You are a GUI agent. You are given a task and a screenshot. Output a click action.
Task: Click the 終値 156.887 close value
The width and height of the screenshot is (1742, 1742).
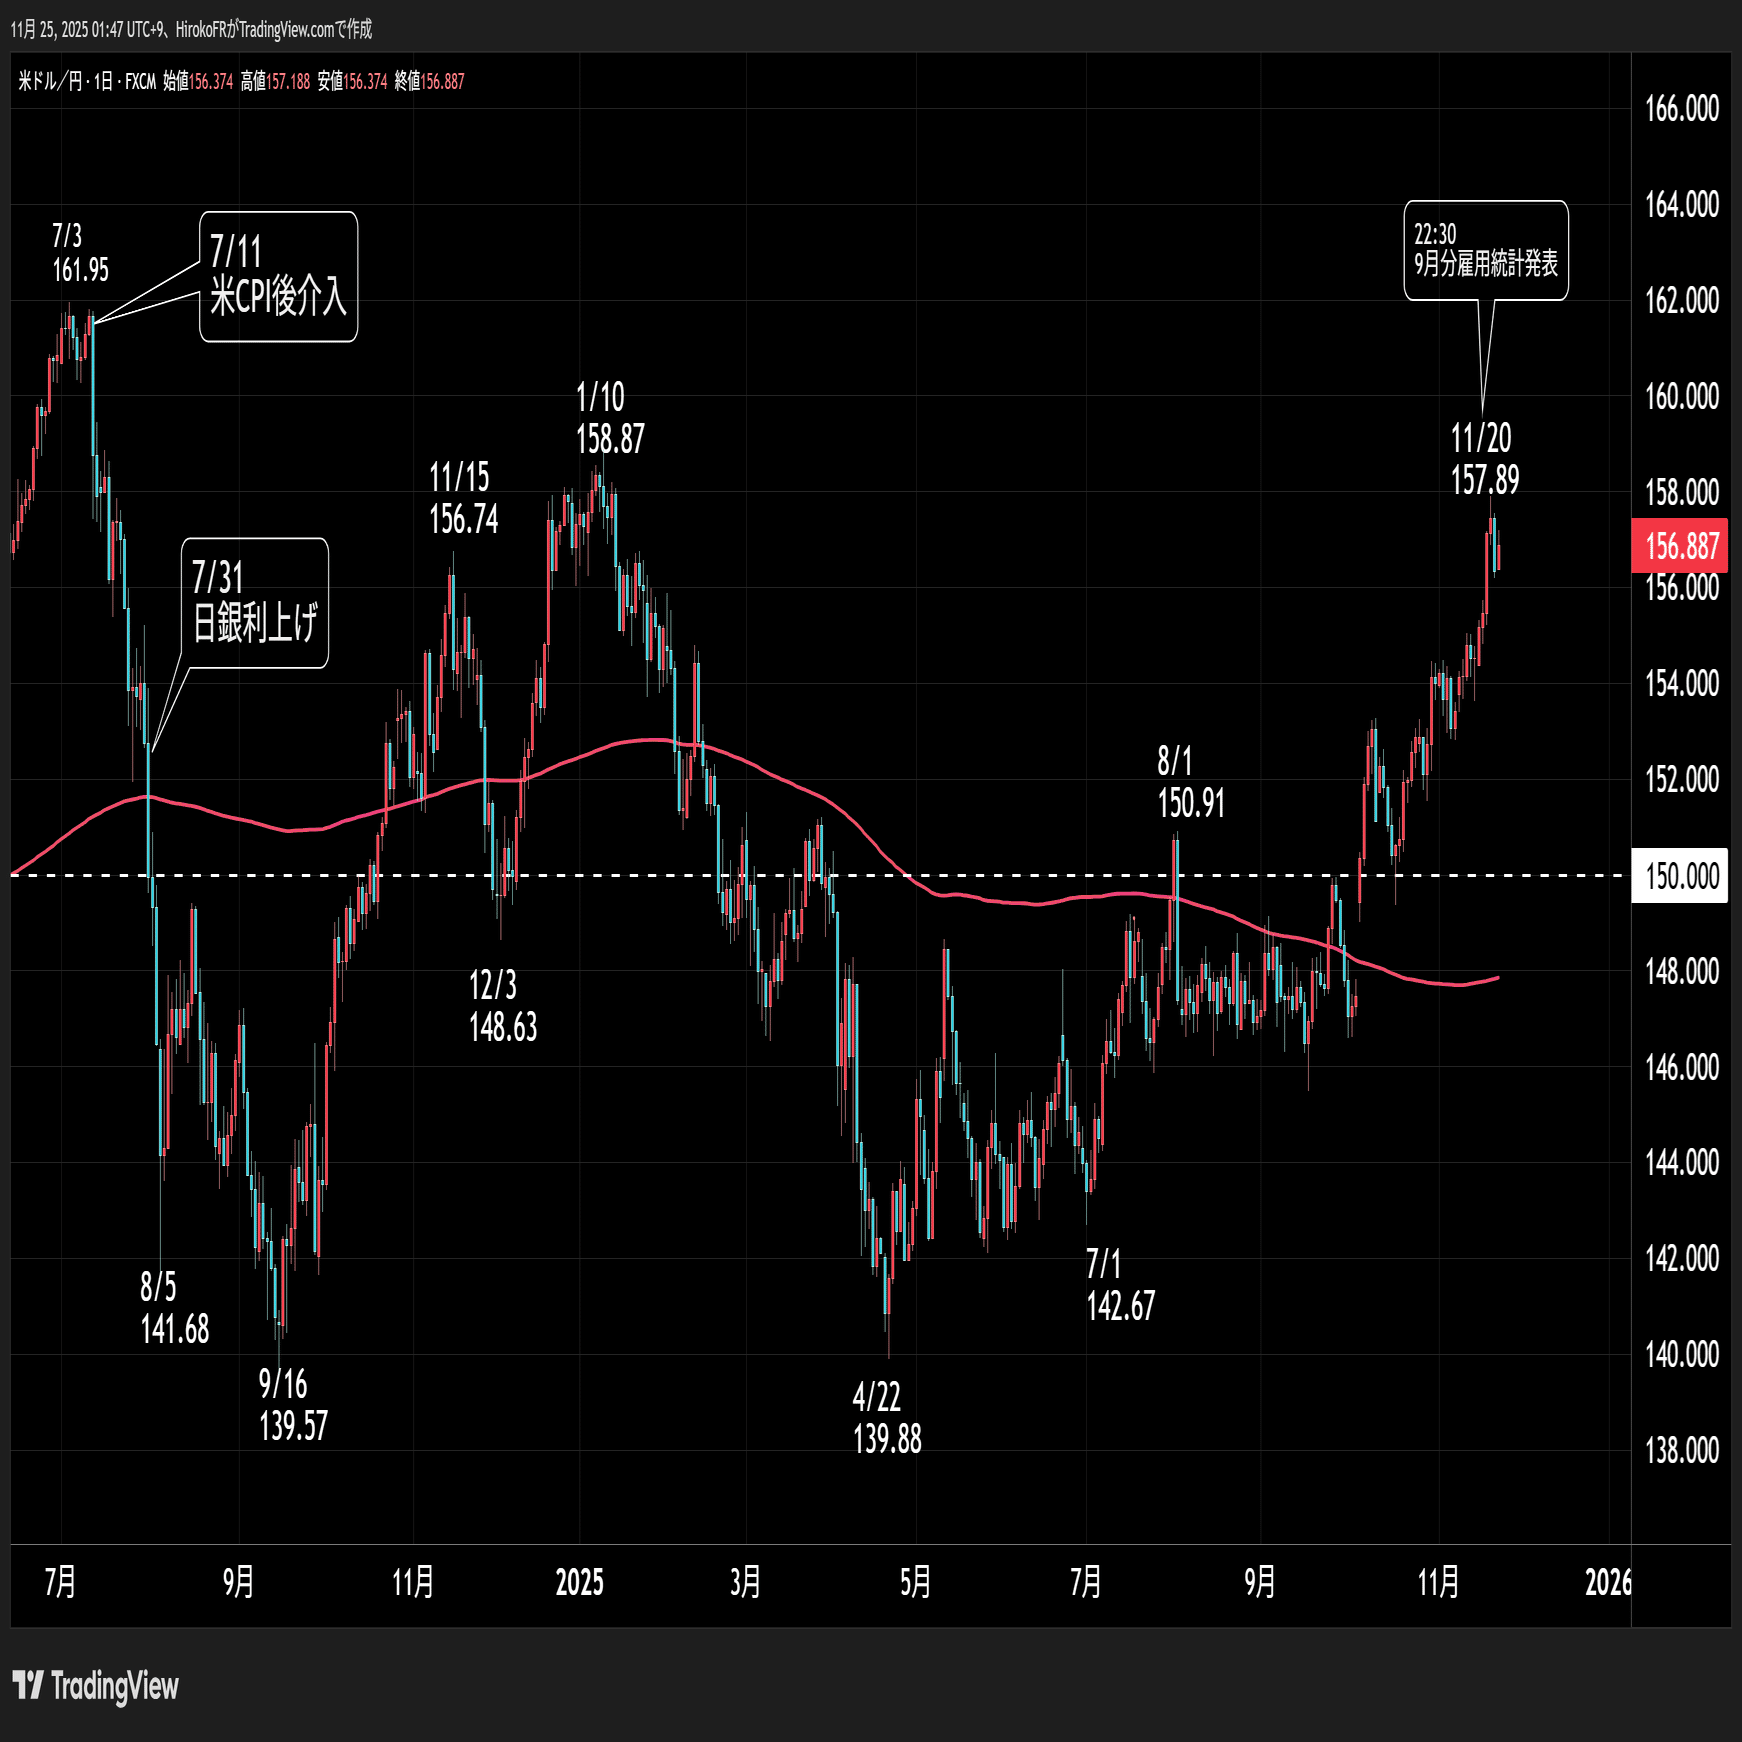pyautogui.click(x=429, y=82)
